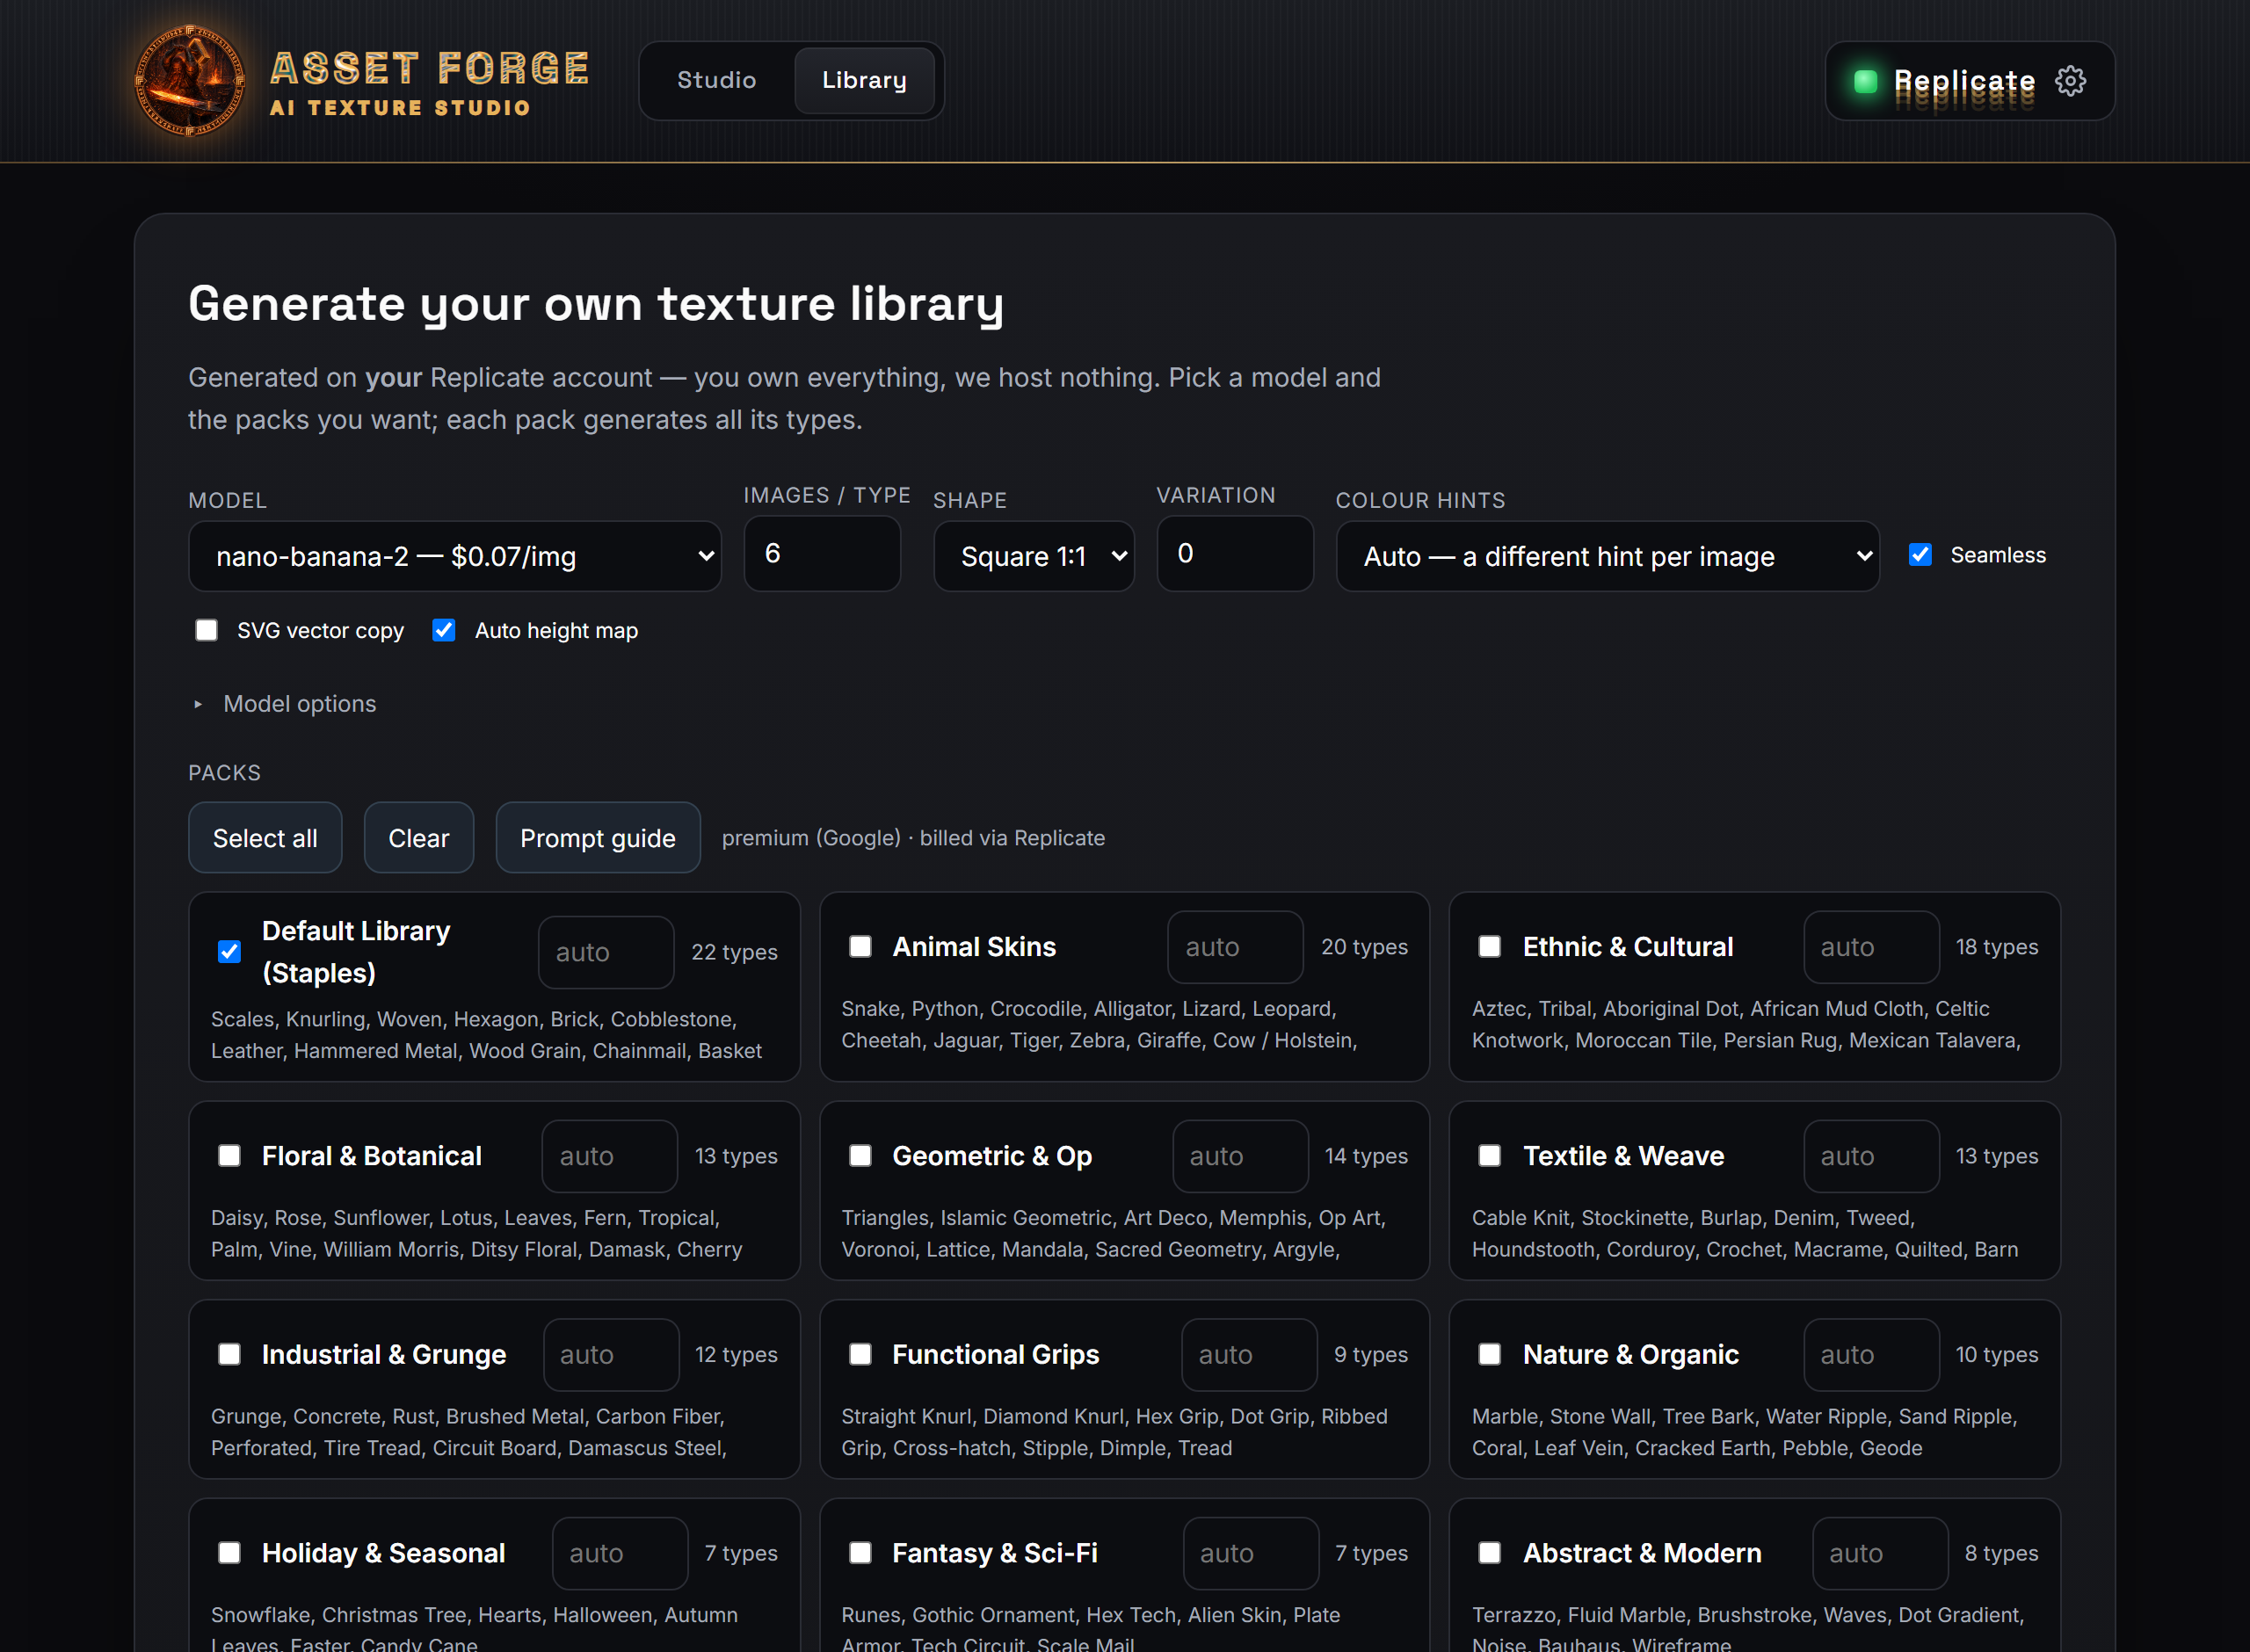The width and height of the screenshot is (2250, 1652).
Task: Uncheck the Default Library (Staples) pack
Action: pyautogui.click(x=229, y=952)
